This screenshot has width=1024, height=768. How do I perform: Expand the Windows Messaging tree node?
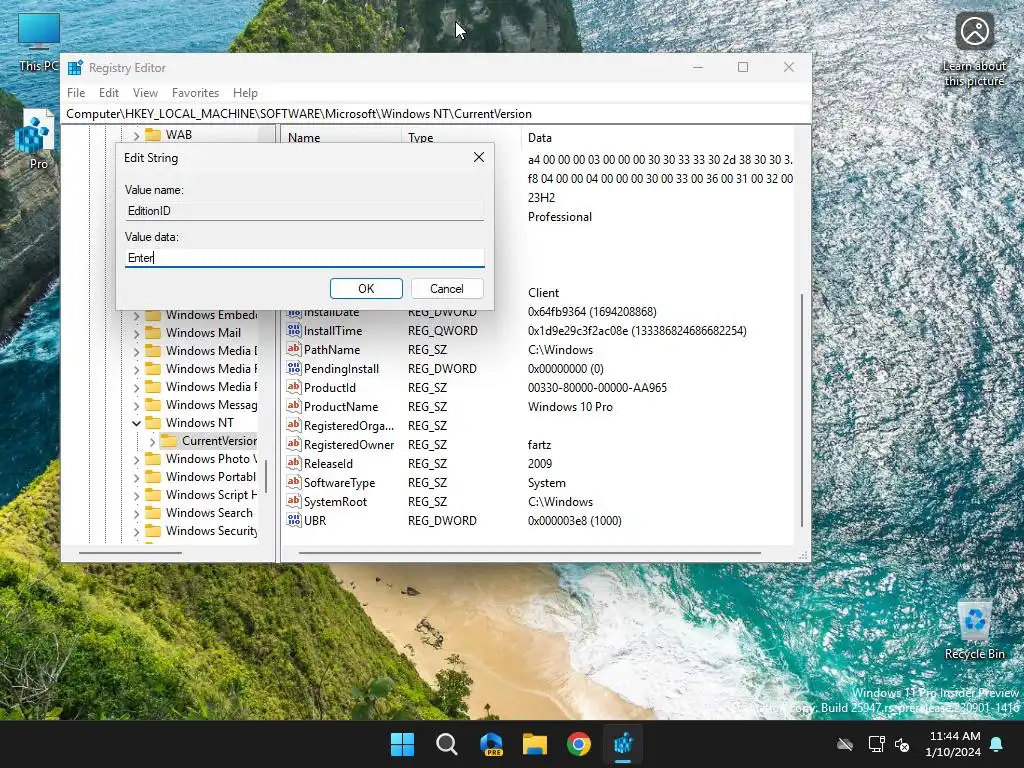click(136, 406)
